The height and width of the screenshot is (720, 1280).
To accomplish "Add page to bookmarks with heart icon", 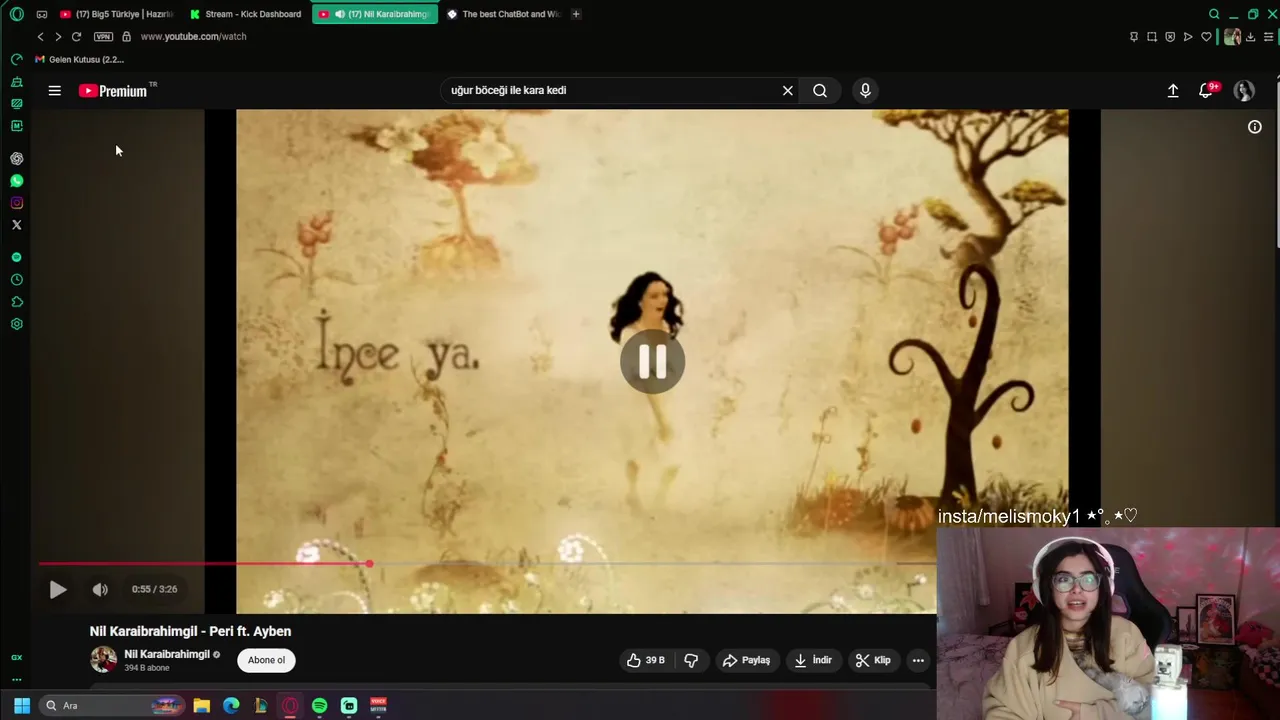I will pos(1207,37).
